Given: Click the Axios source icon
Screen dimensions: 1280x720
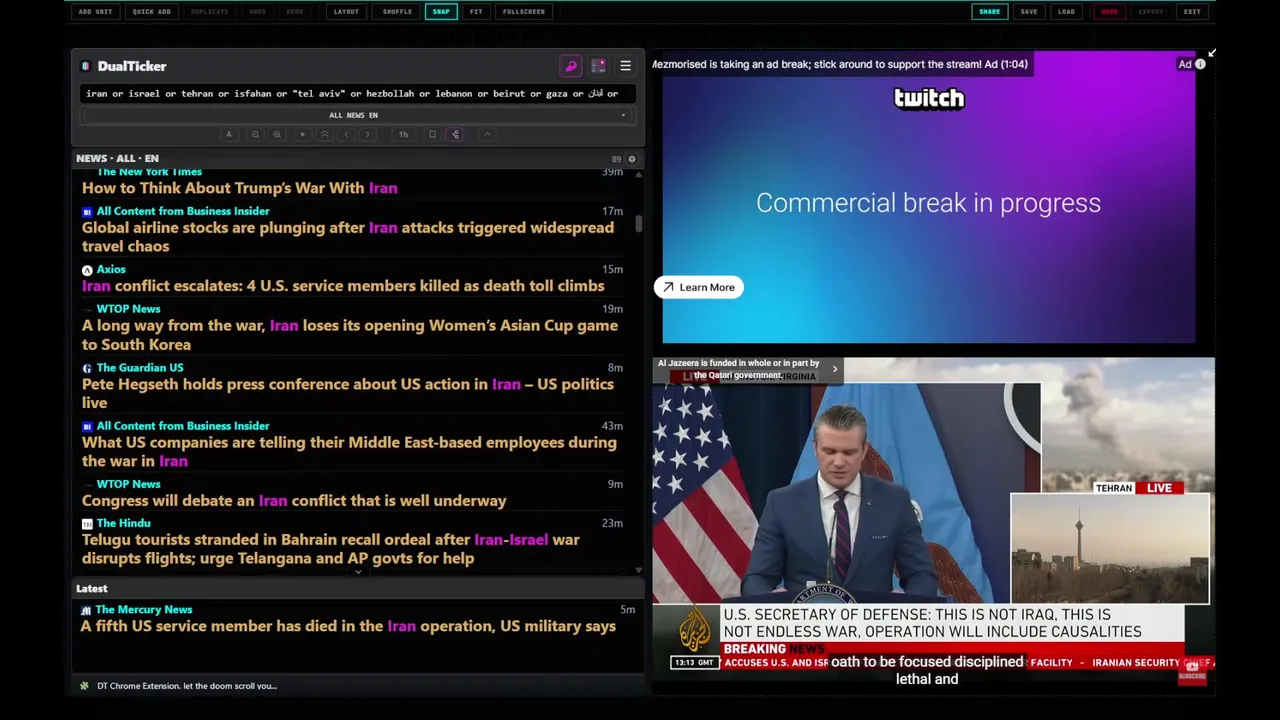Looking at the screenshot, I should pos(87,270).
